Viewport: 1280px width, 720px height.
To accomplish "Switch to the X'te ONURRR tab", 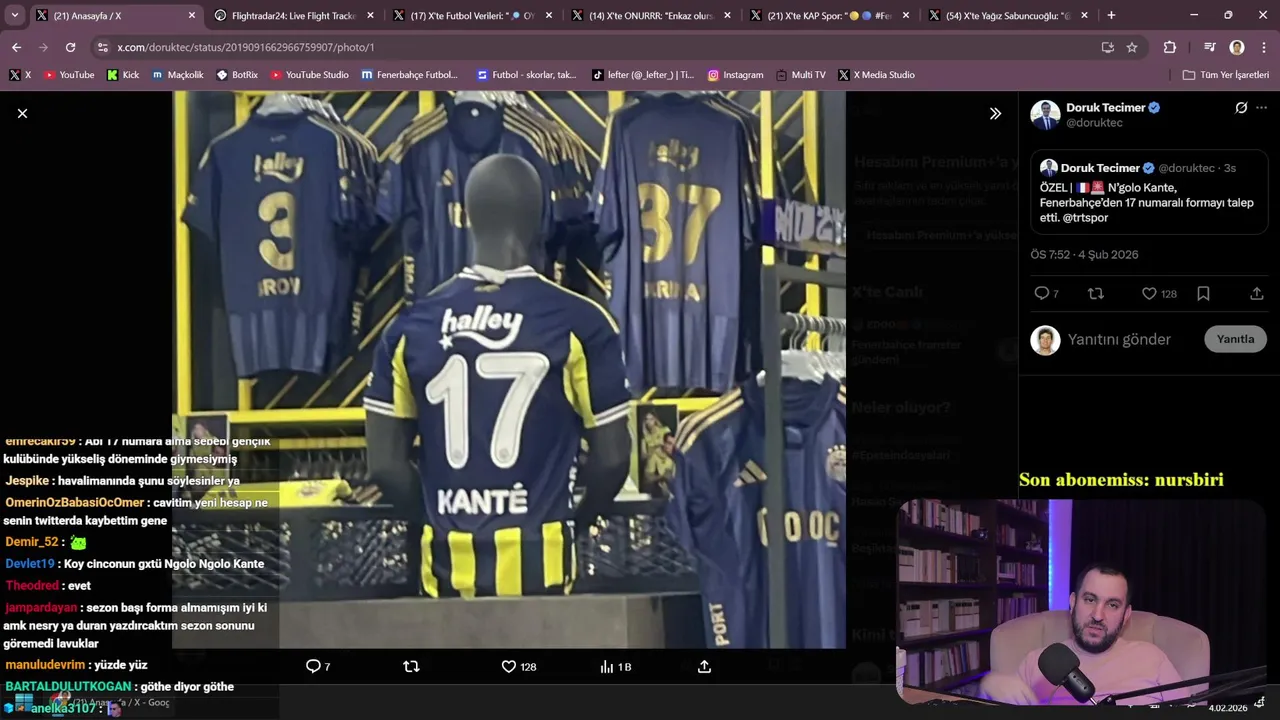I will tap(651, 16).
